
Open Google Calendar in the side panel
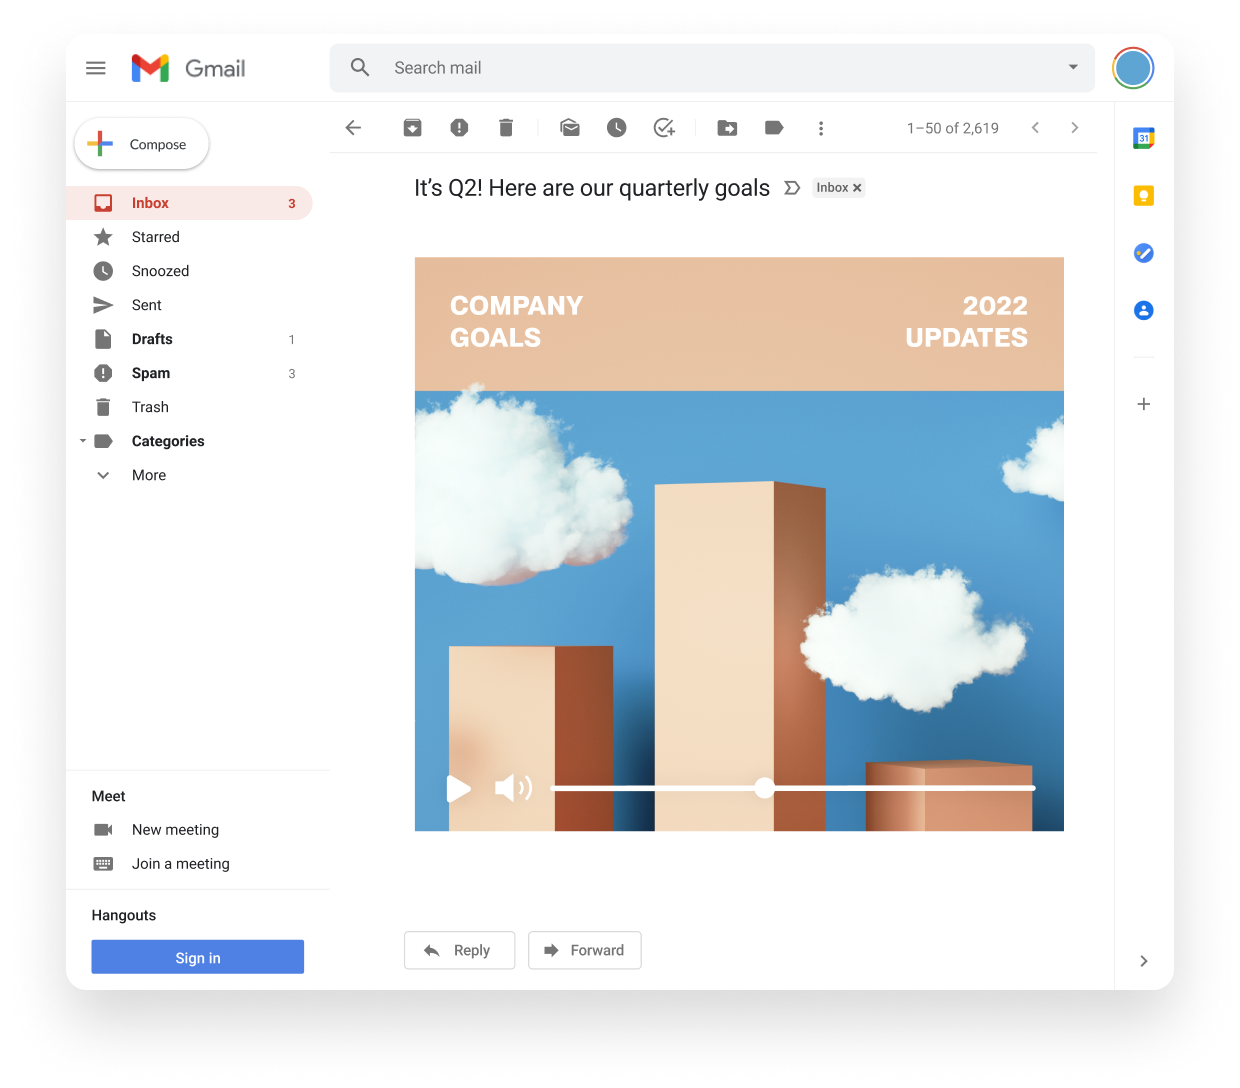coord(1143,139)
